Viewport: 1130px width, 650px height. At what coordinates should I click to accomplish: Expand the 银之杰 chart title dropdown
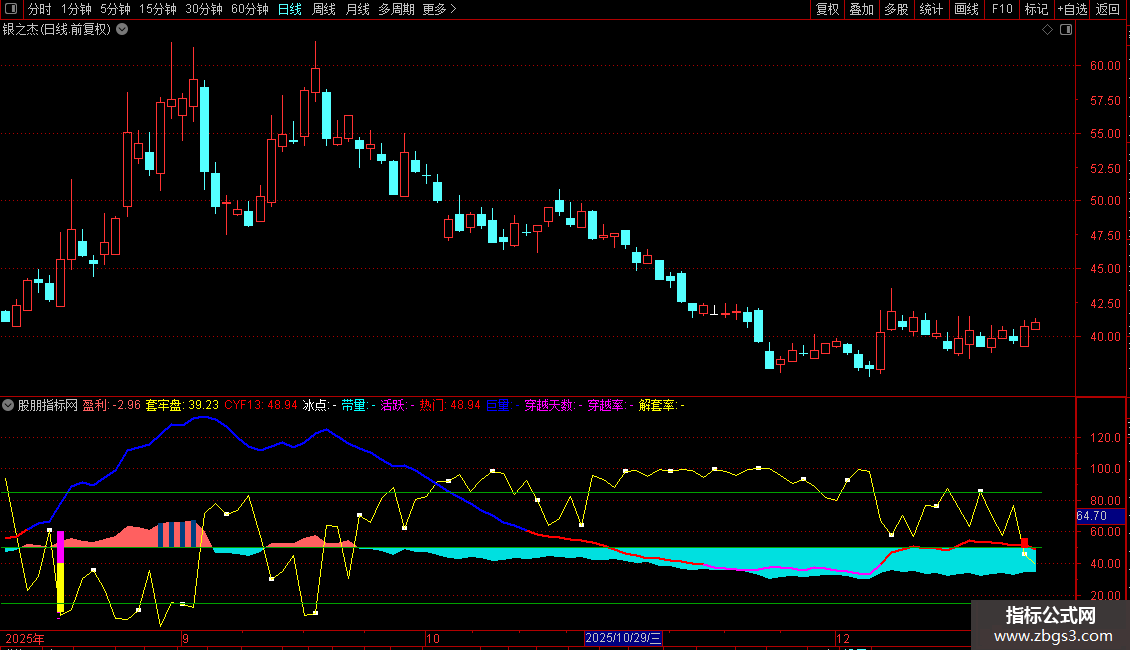point(122,29)
